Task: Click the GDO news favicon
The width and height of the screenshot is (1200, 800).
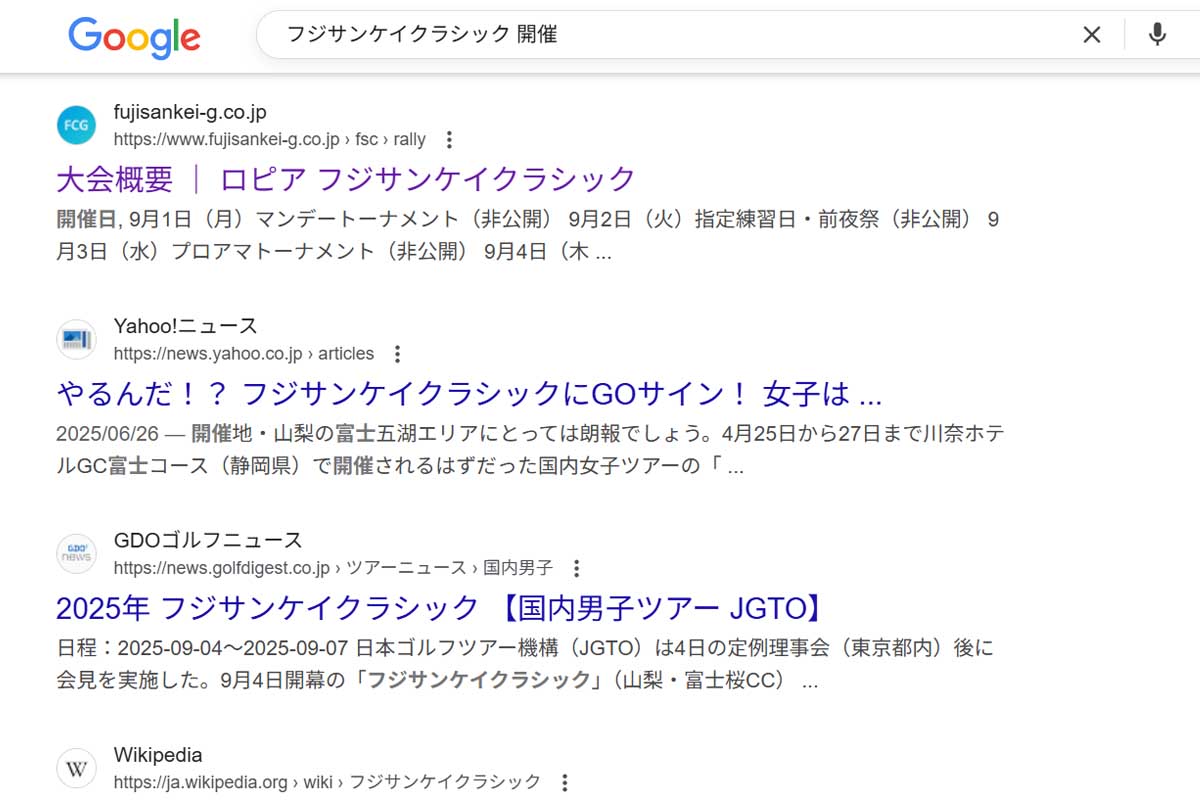Action: (x=77, y=554)
